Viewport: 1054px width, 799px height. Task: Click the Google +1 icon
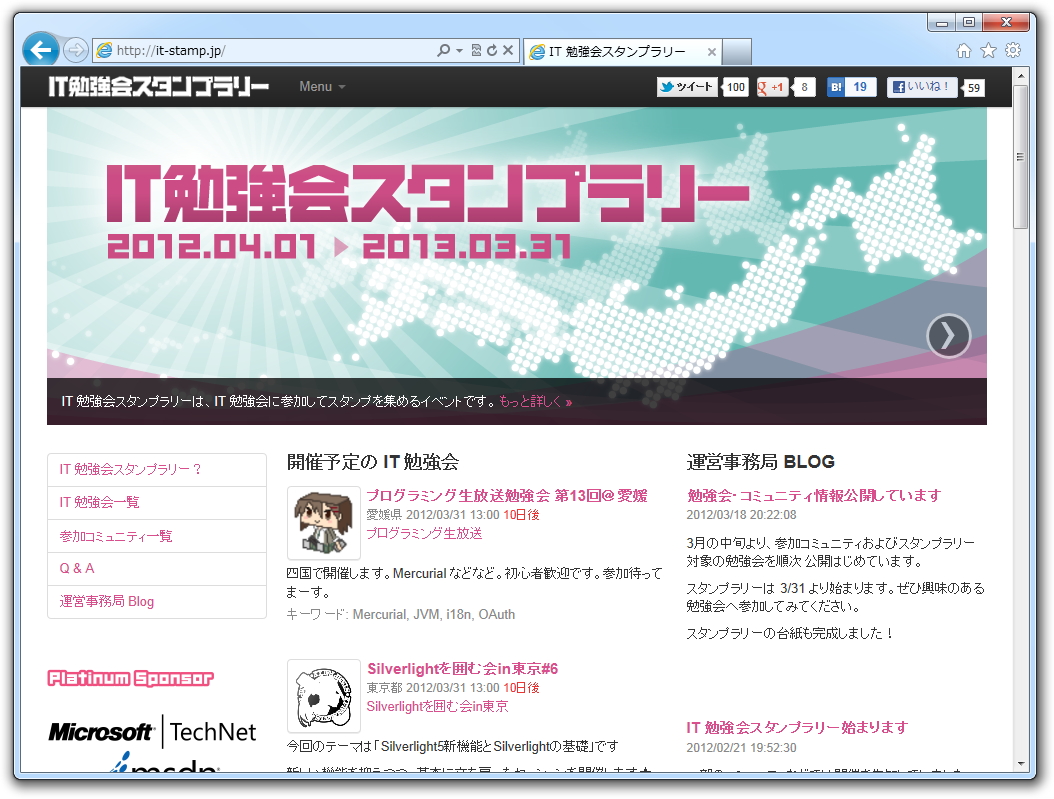(770, 87)
